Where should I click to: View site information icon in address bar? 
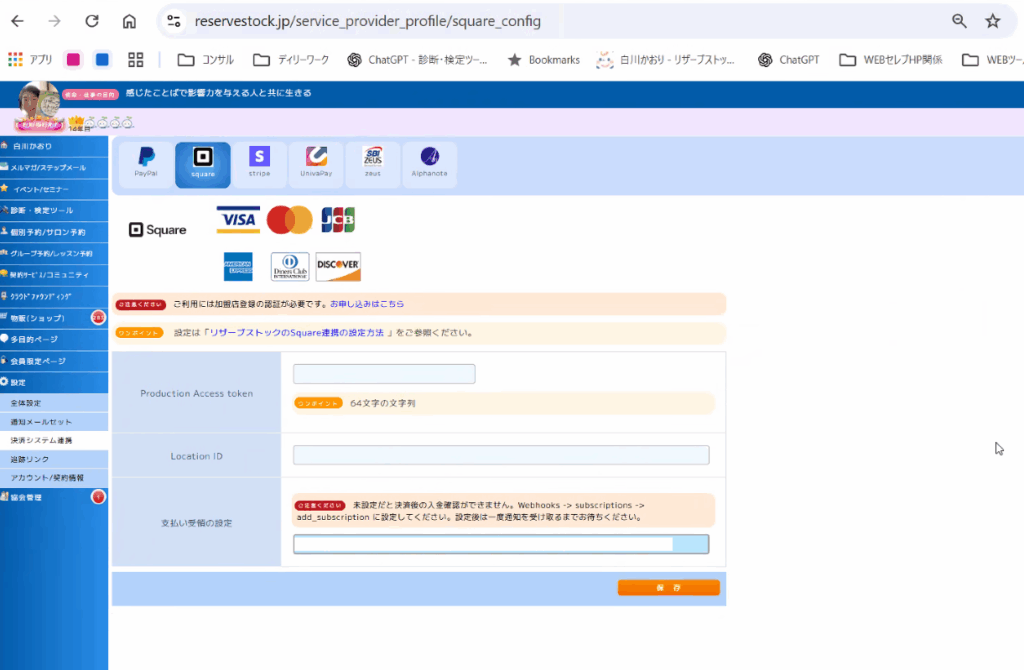[x=174, y=21]
